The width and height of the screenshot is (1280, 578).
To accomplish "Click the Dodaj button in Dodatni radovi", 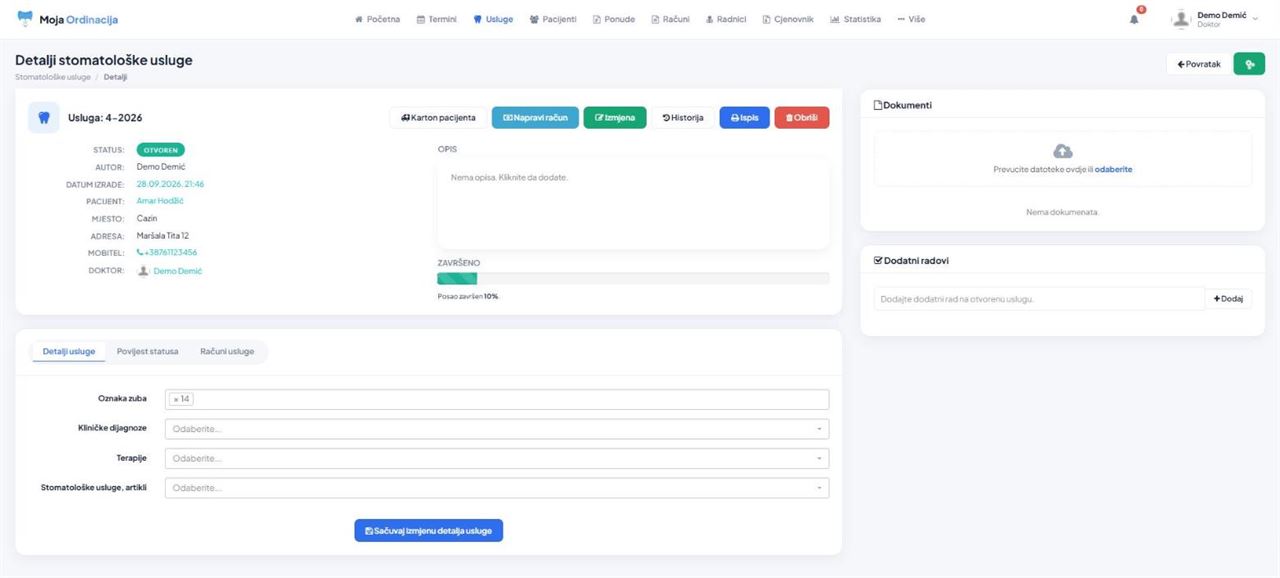I will tap(1228, 299).
